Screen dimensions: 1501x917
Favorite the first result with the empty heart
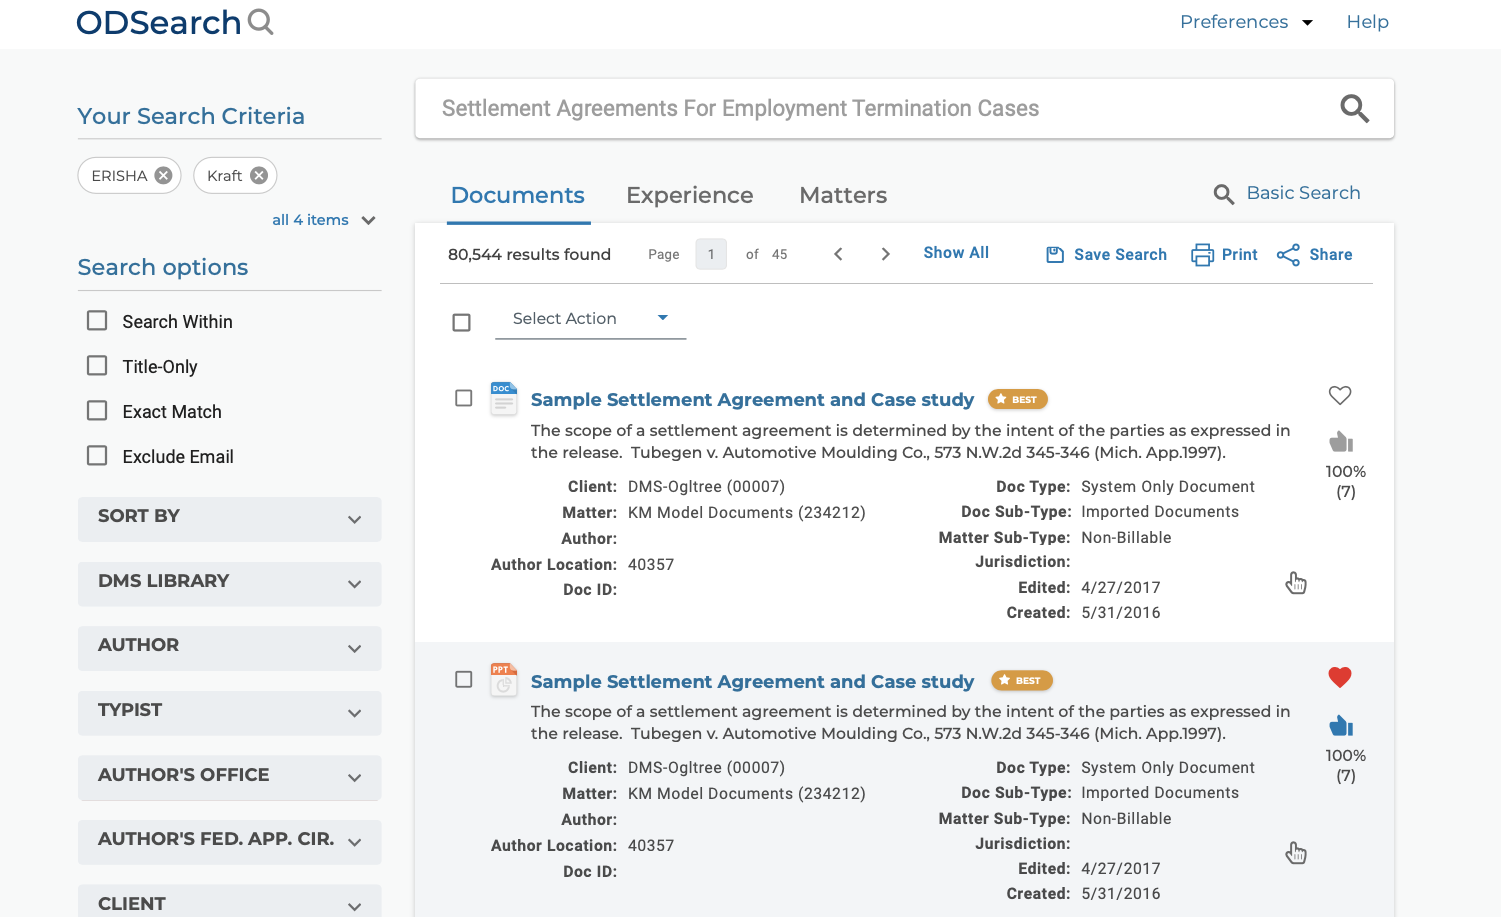[x=1340, y=395]
